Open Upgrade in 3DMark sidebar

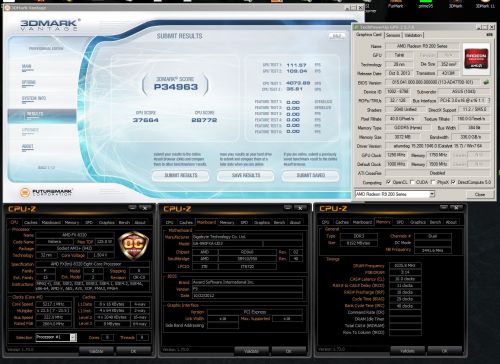click(31, 131)
